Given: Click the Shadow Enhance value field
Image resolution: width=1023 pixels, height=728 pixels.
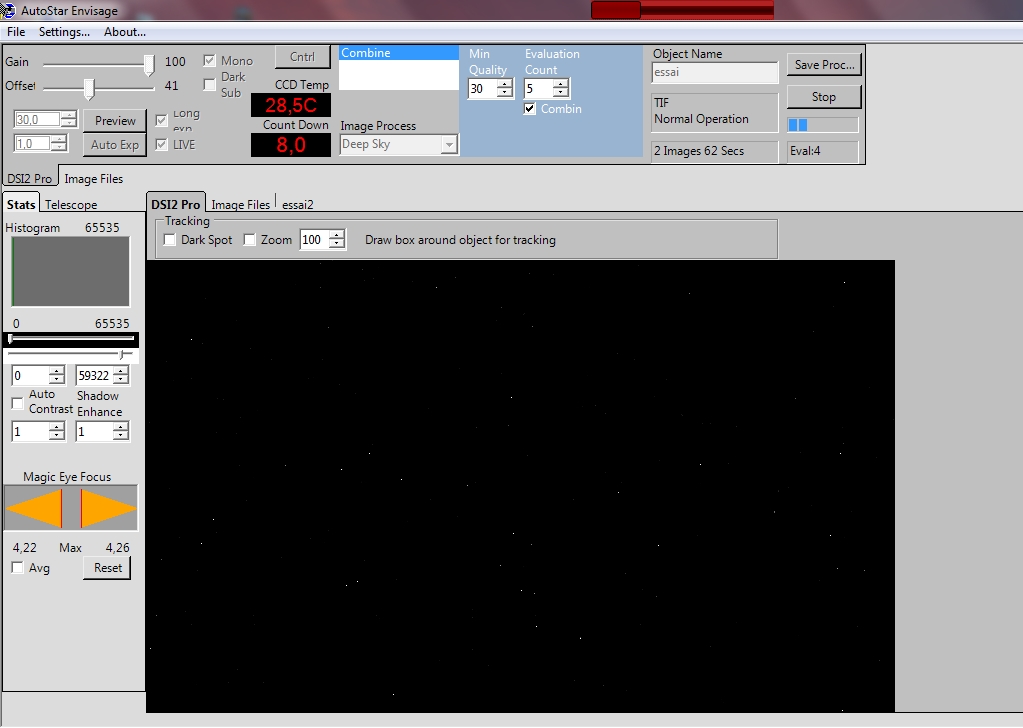Looking at the screenshot, I should (95, 432).
